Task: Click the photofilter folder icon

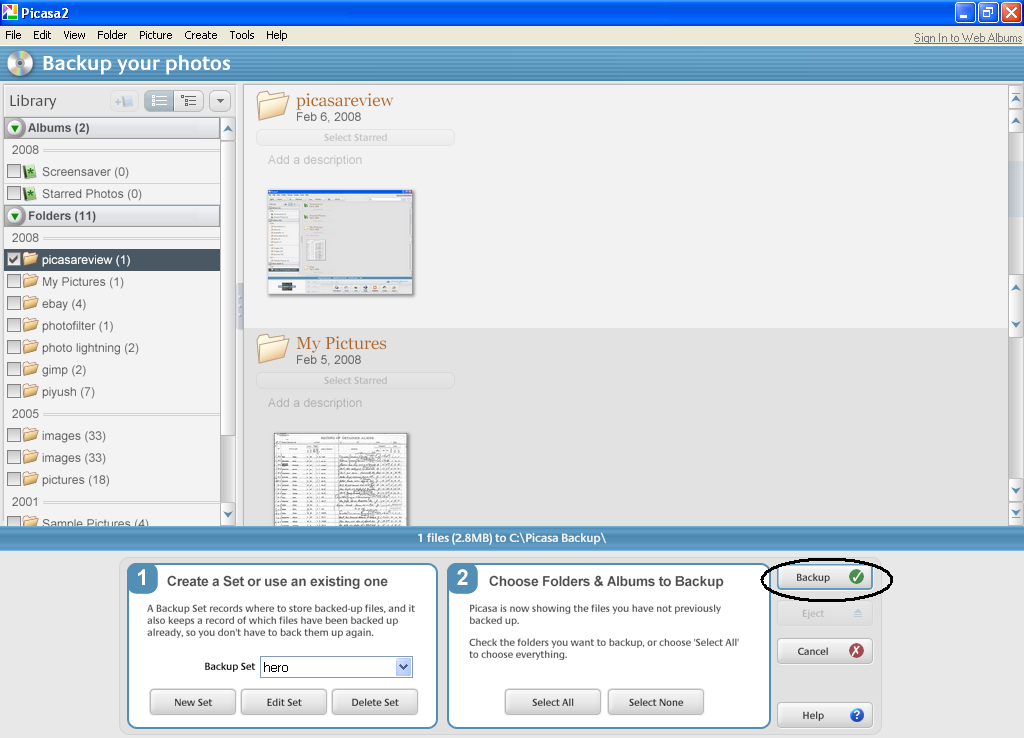Action: point(31,325)
